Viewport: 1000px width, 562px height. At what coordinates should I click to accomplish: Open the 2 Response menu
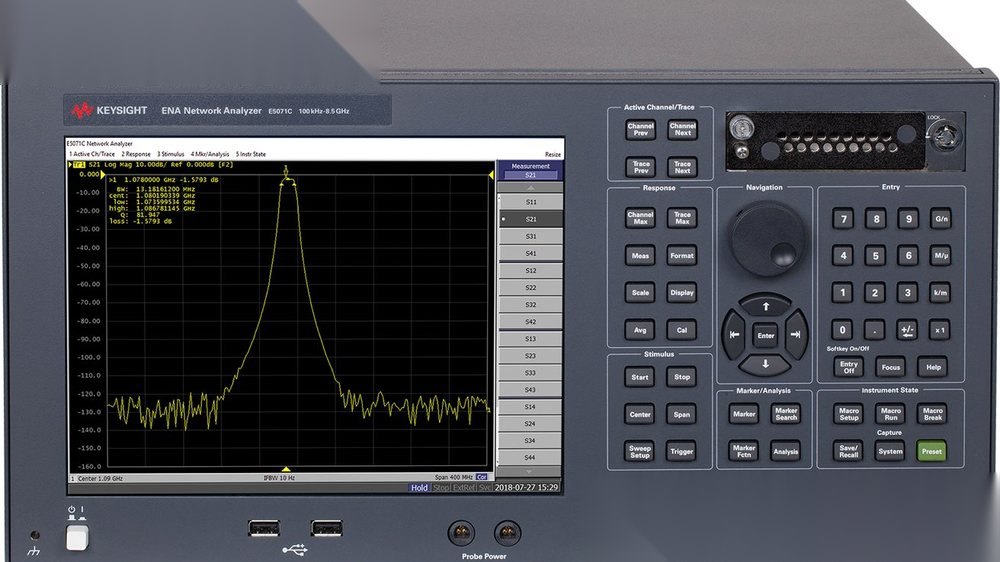pos(136,154)
